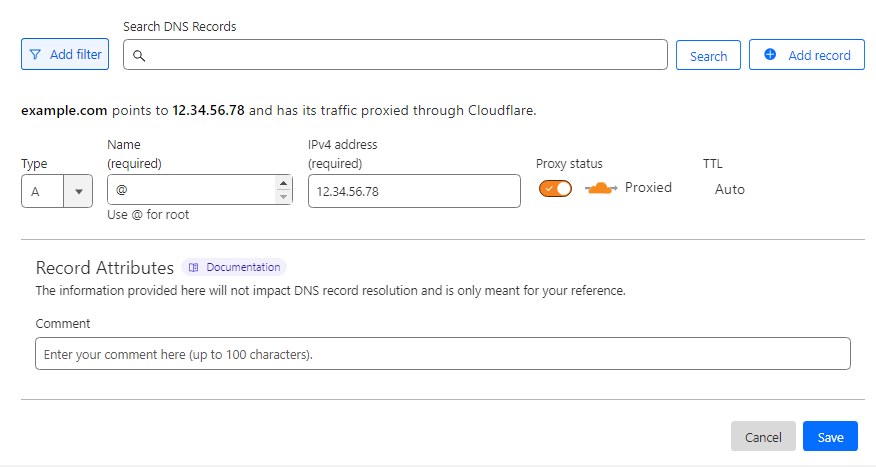Click the Add filter button
The image size is (876, 467).
click(65, 54)
